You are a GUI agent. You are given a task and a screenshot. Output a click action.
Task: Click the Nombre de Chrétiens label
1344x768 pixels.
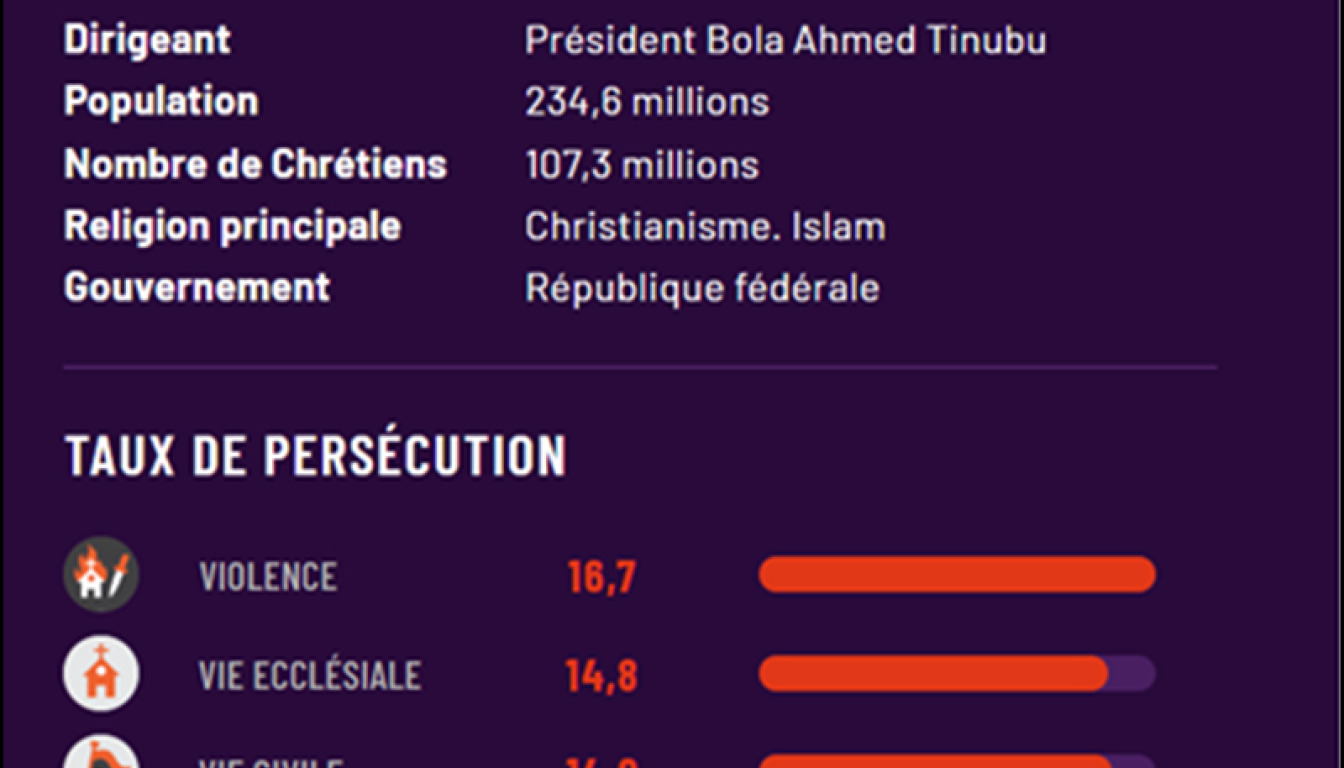click(255, 165)
